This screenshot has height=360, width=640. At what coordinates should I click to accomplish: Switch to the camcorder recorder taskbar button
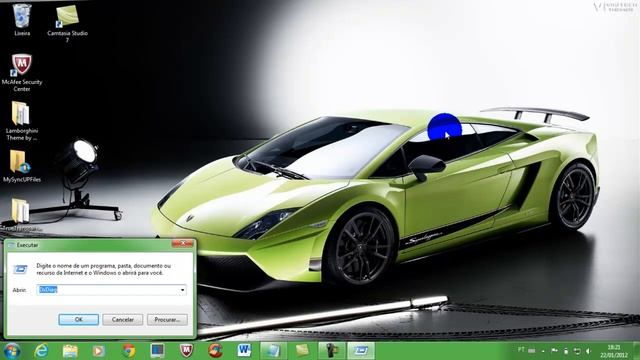click(332, 351)
